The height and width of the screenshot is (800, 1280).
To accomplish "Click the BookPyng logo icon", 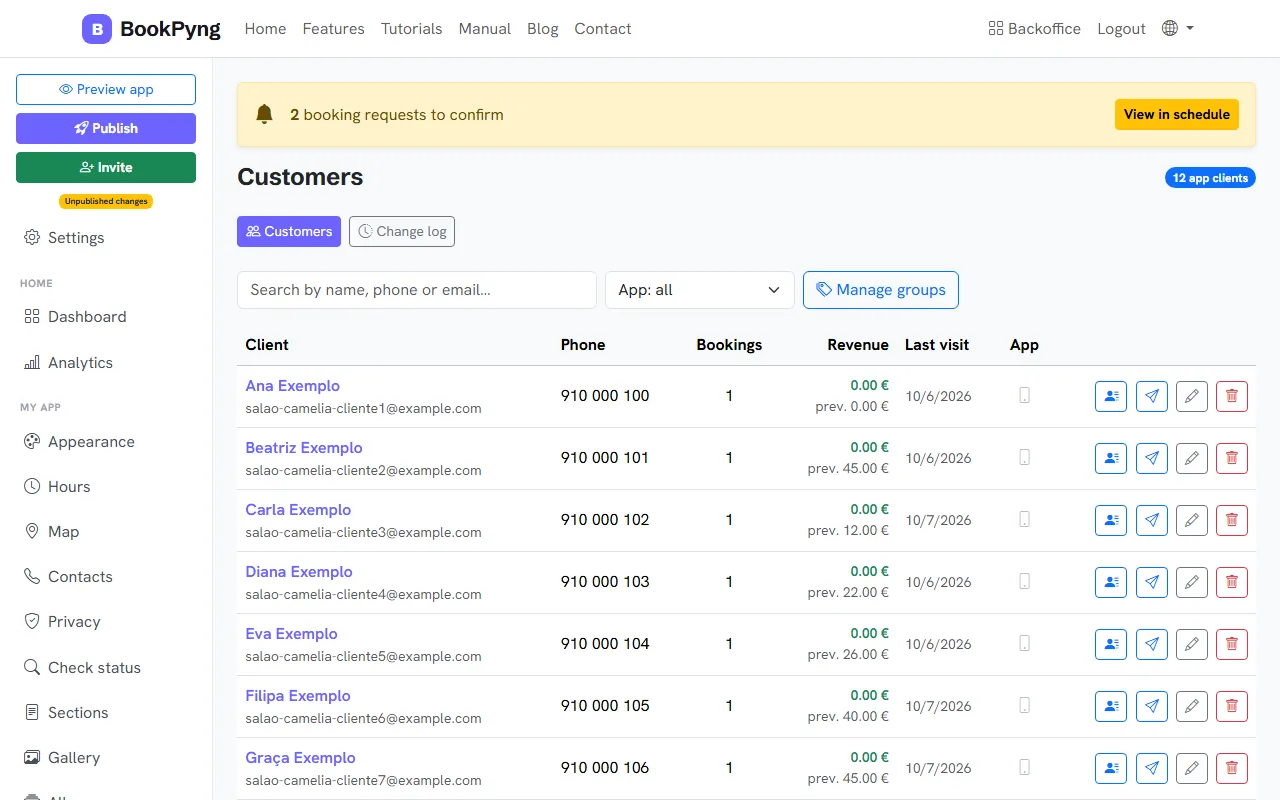I will pyautogui.click(x=97, y=29).
